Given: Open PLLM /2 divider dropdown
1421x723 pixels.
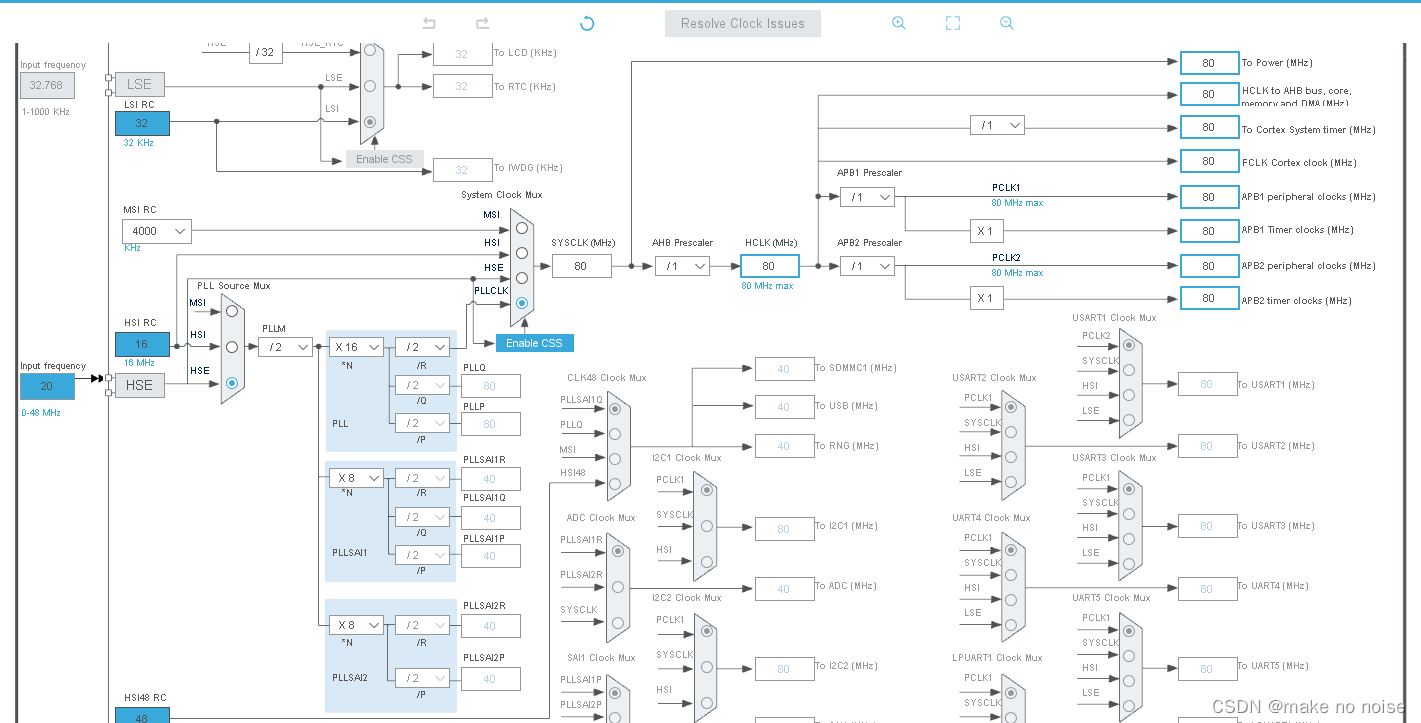Looking at the screenshot, I should tap(285, 347).
